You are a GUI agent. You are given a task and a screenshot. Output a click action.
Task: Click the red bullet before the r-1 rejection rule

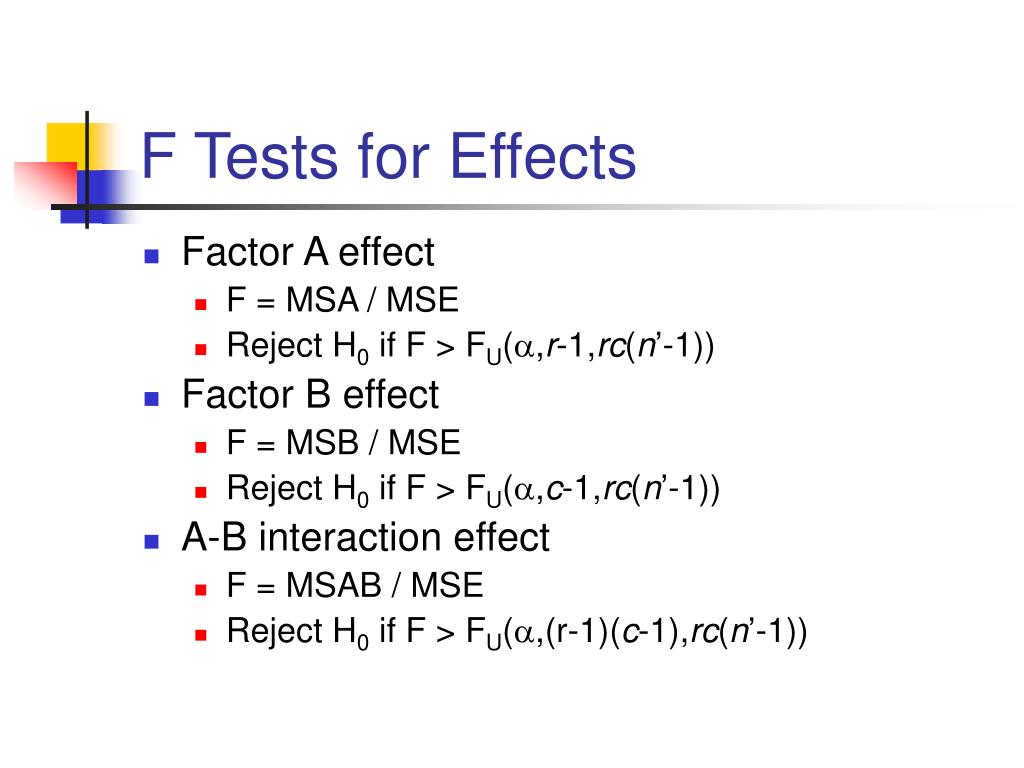[x=200, y=349]
